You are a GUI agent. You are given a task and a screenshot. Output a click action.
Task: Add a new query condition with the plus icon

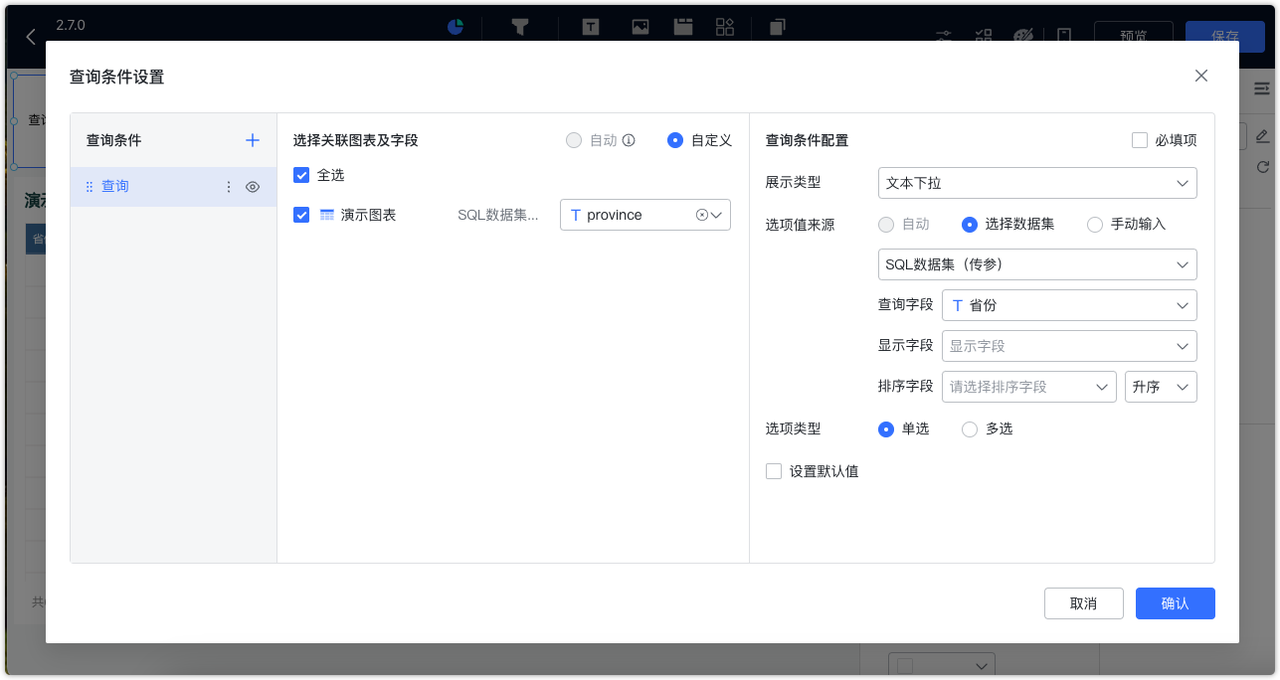pos(252,140)
